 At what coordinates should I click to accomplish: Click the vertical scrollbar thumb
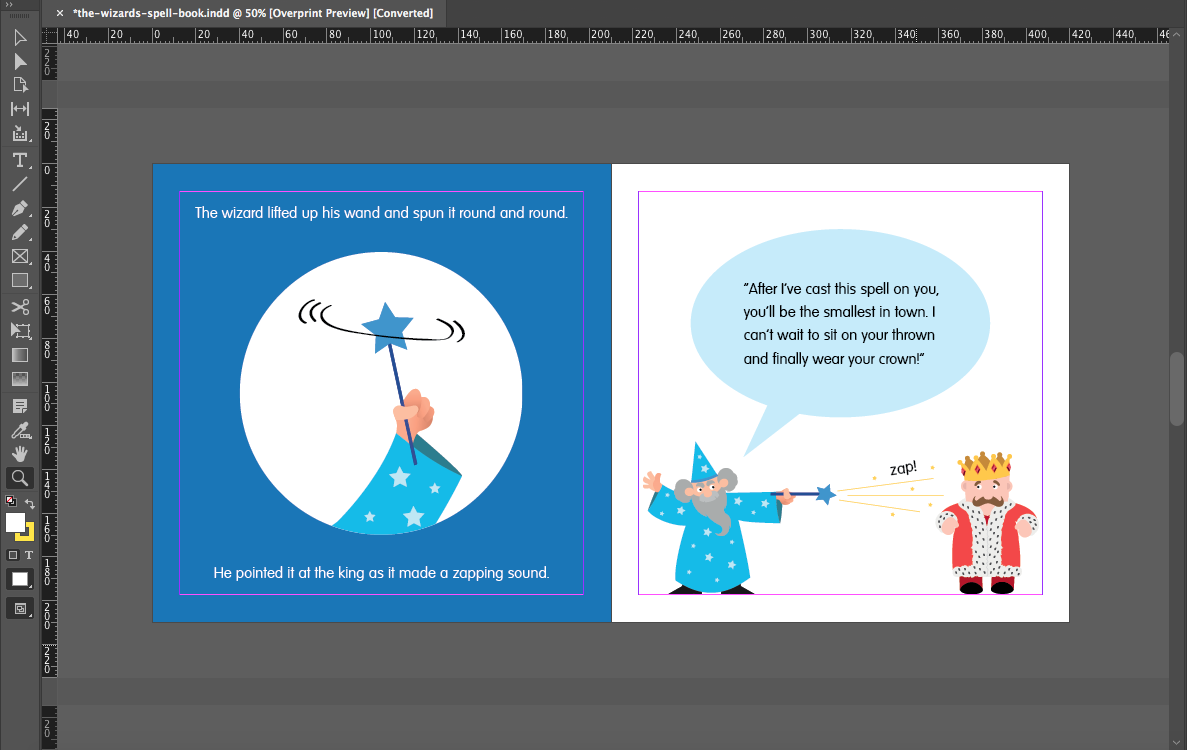pos(1177,388)
